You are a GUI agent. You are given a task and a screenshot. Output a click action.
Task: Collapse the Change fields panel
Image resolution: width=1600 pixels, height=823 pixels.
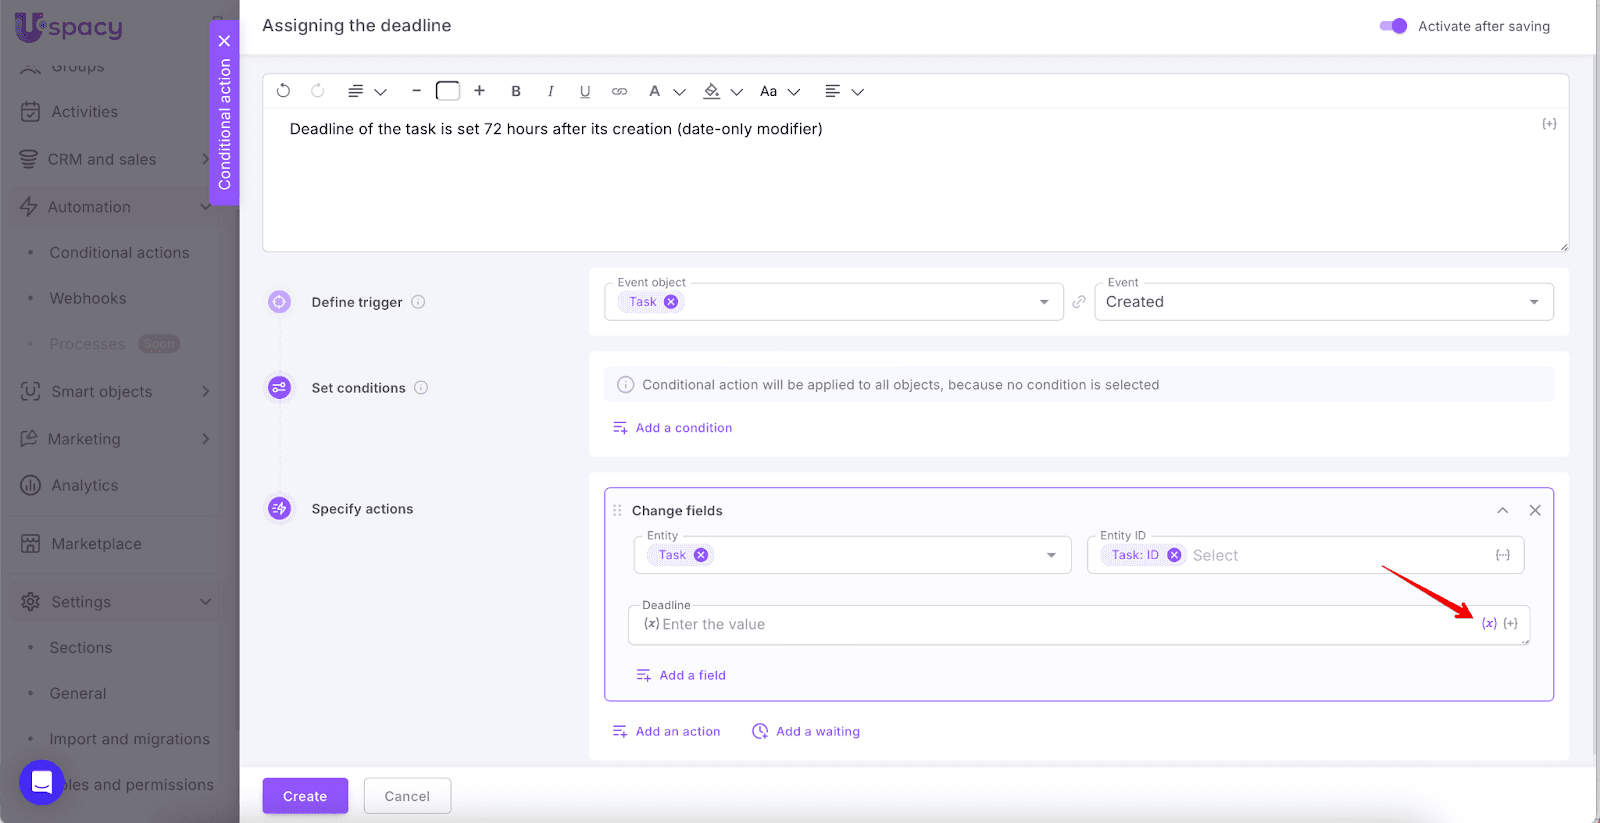(1502, 510)
